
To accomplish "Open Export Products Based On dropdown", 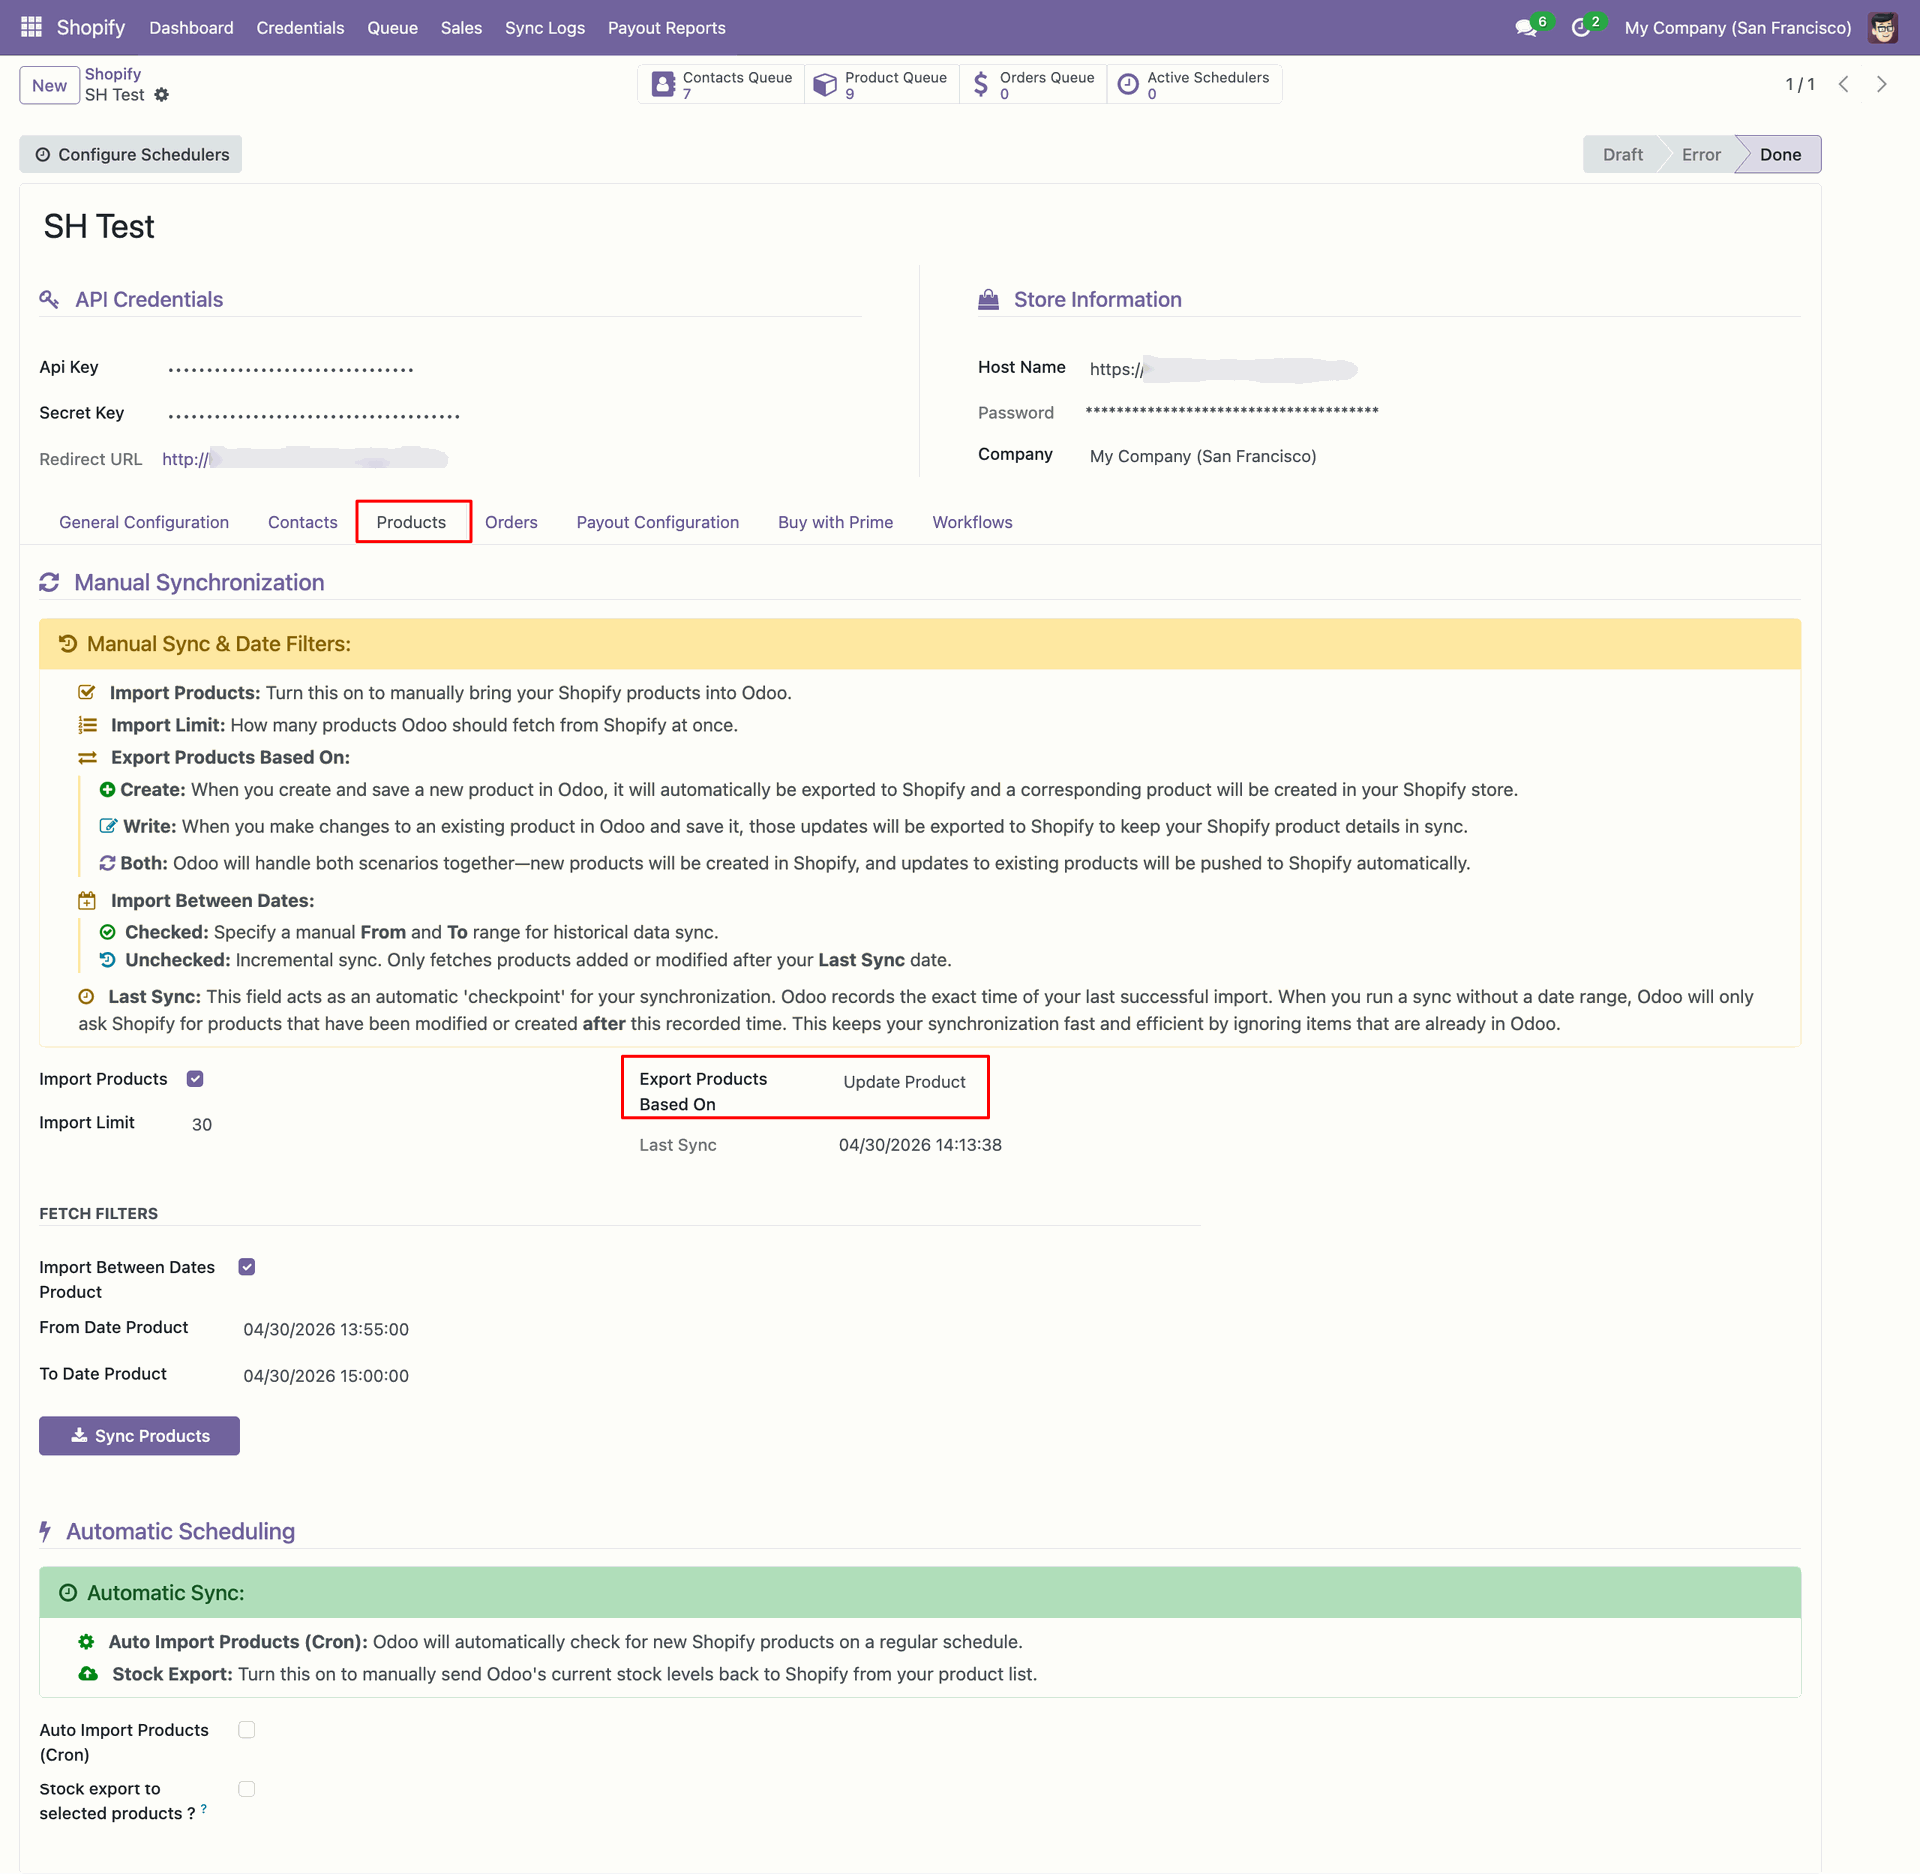I will tap(904, 1082).
